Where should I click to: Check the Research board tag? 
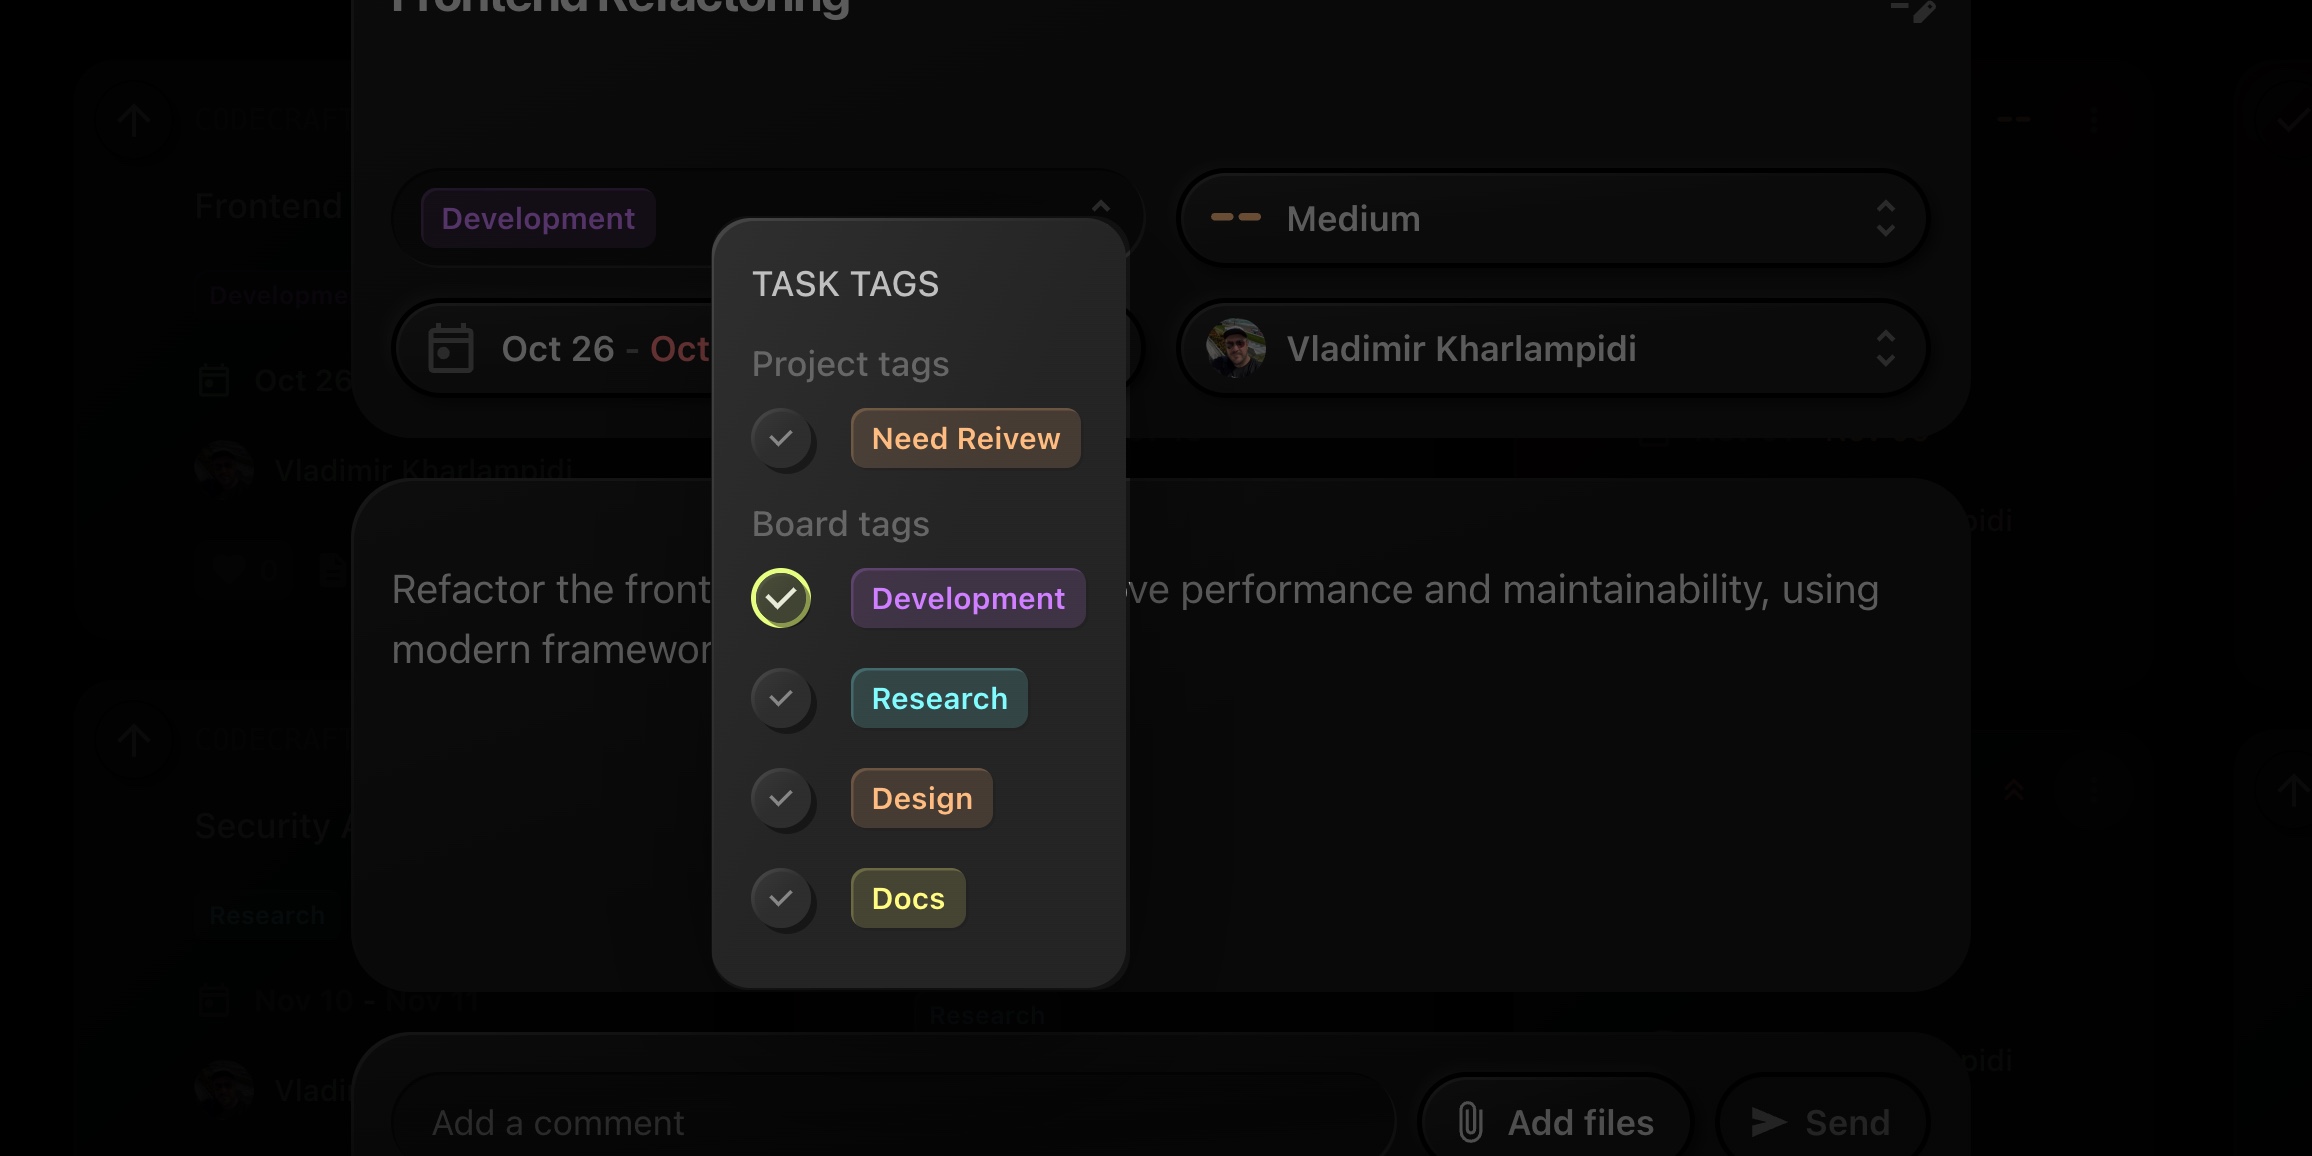(783, 698)
